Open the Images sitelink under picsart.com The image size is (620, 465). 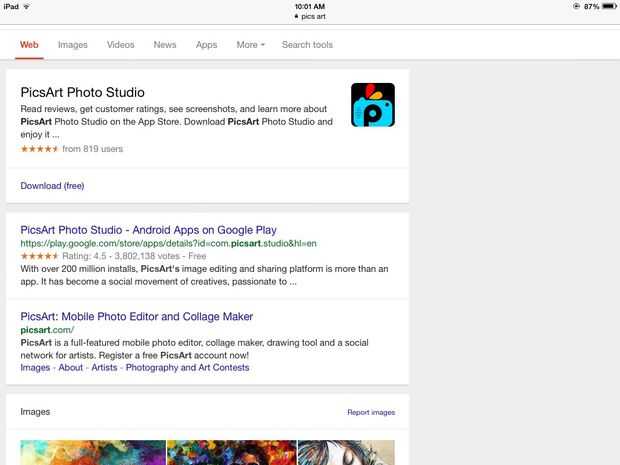pos(35,368)
